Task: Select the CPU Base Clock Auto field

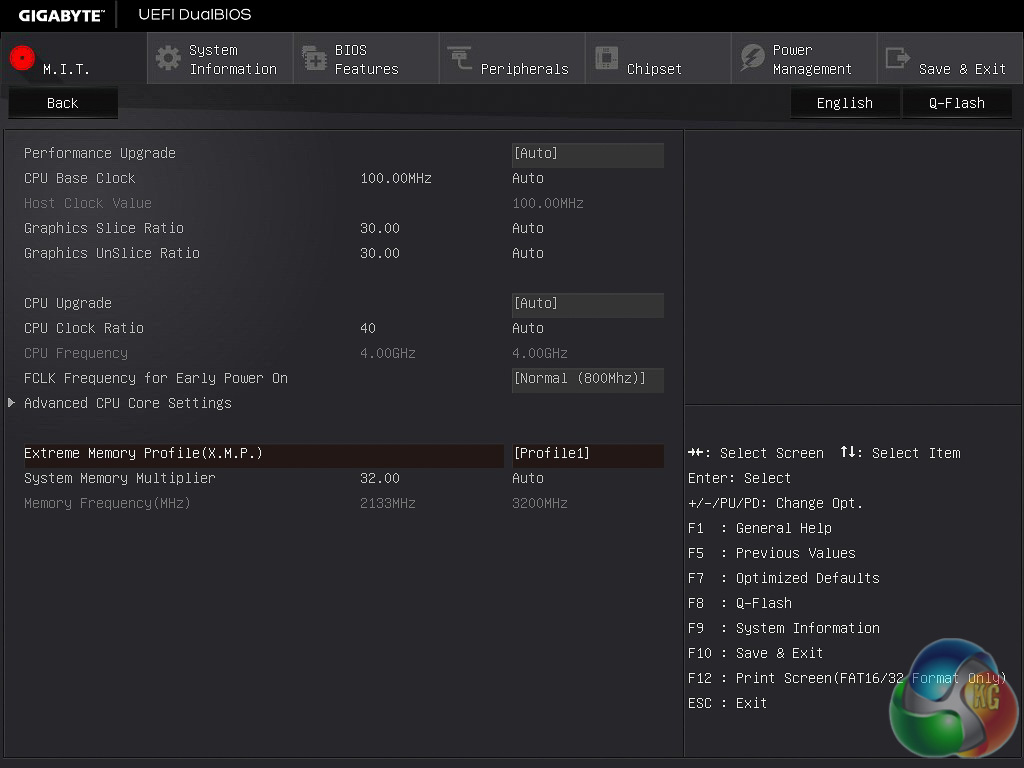Action: coord(528,178)
